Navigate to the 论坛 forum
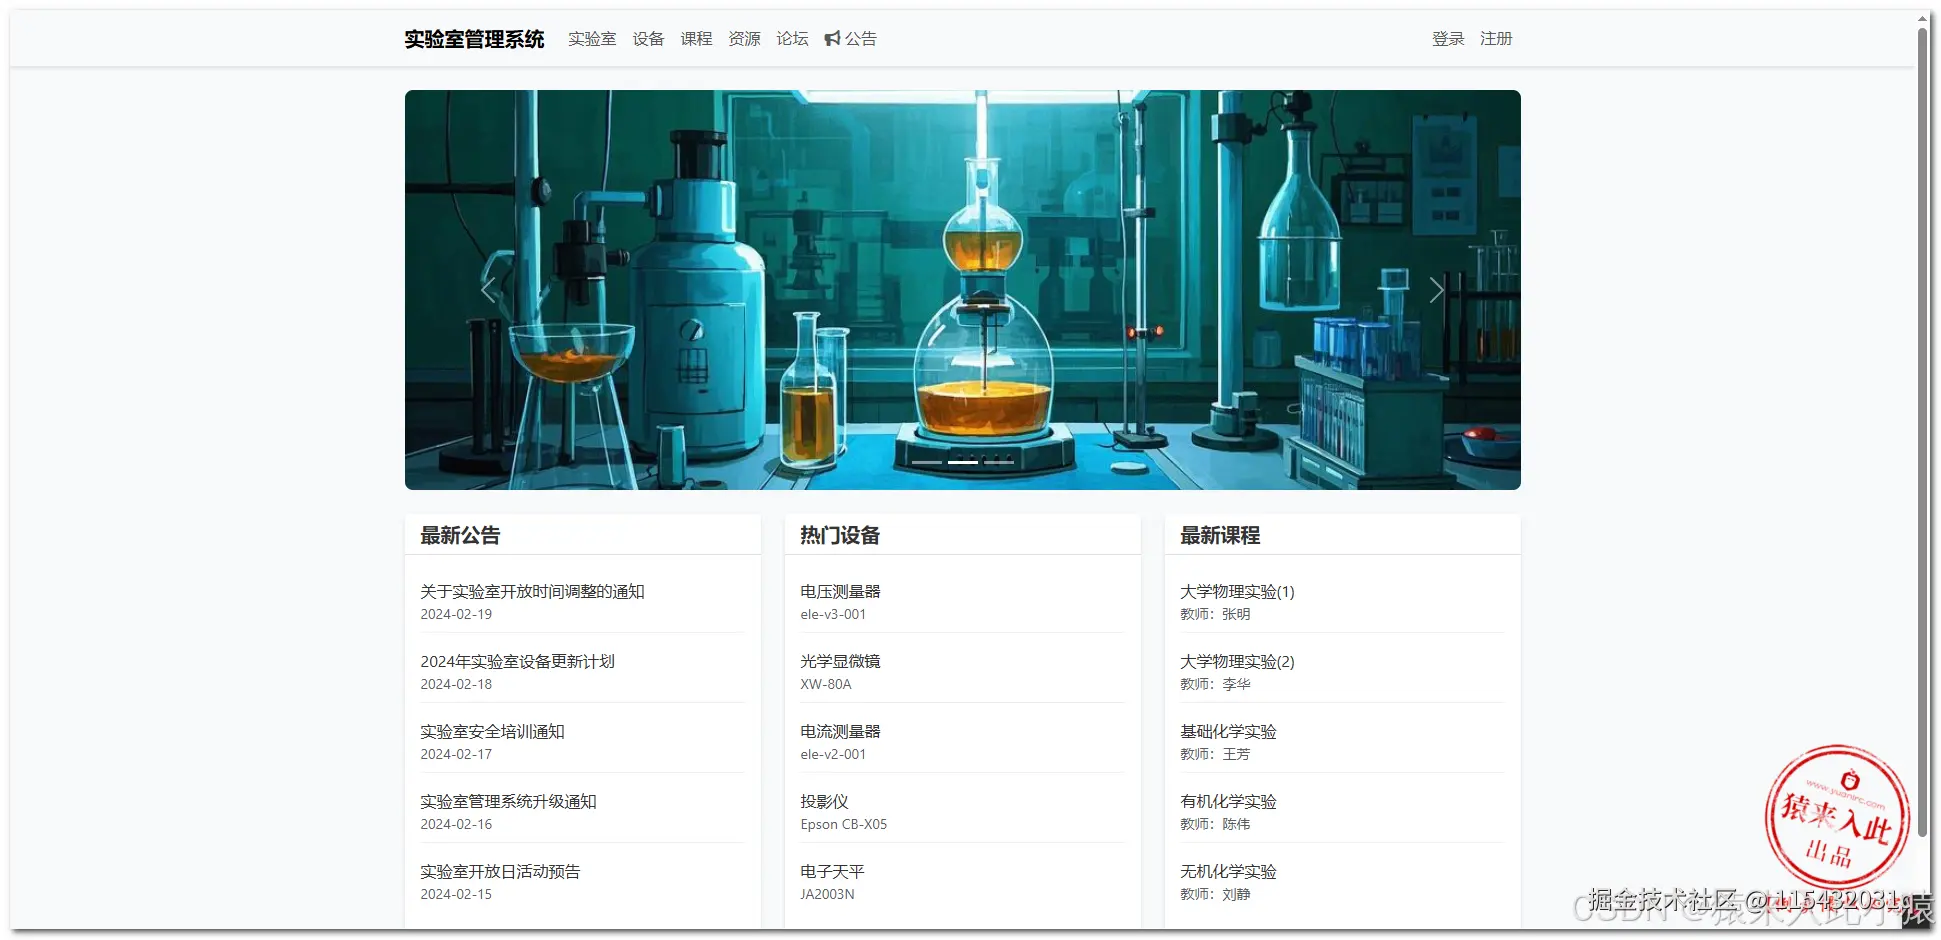Viewport: 1941px width, 940px height. pyautogui.click(x=791, y=38)
